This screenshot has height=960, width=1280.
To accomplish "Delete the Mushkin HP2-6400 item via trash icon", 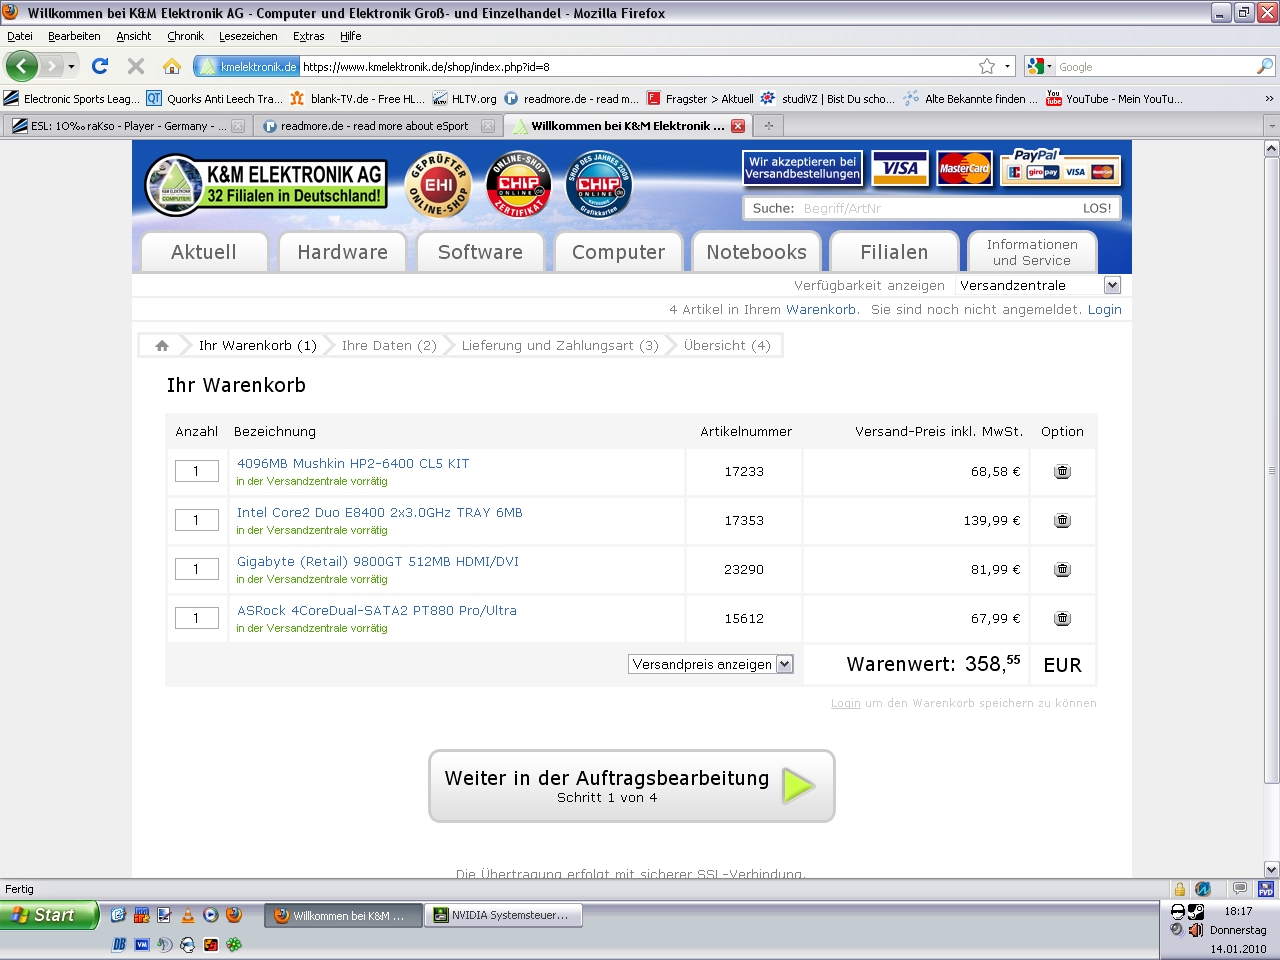I will click(1062, 471).
